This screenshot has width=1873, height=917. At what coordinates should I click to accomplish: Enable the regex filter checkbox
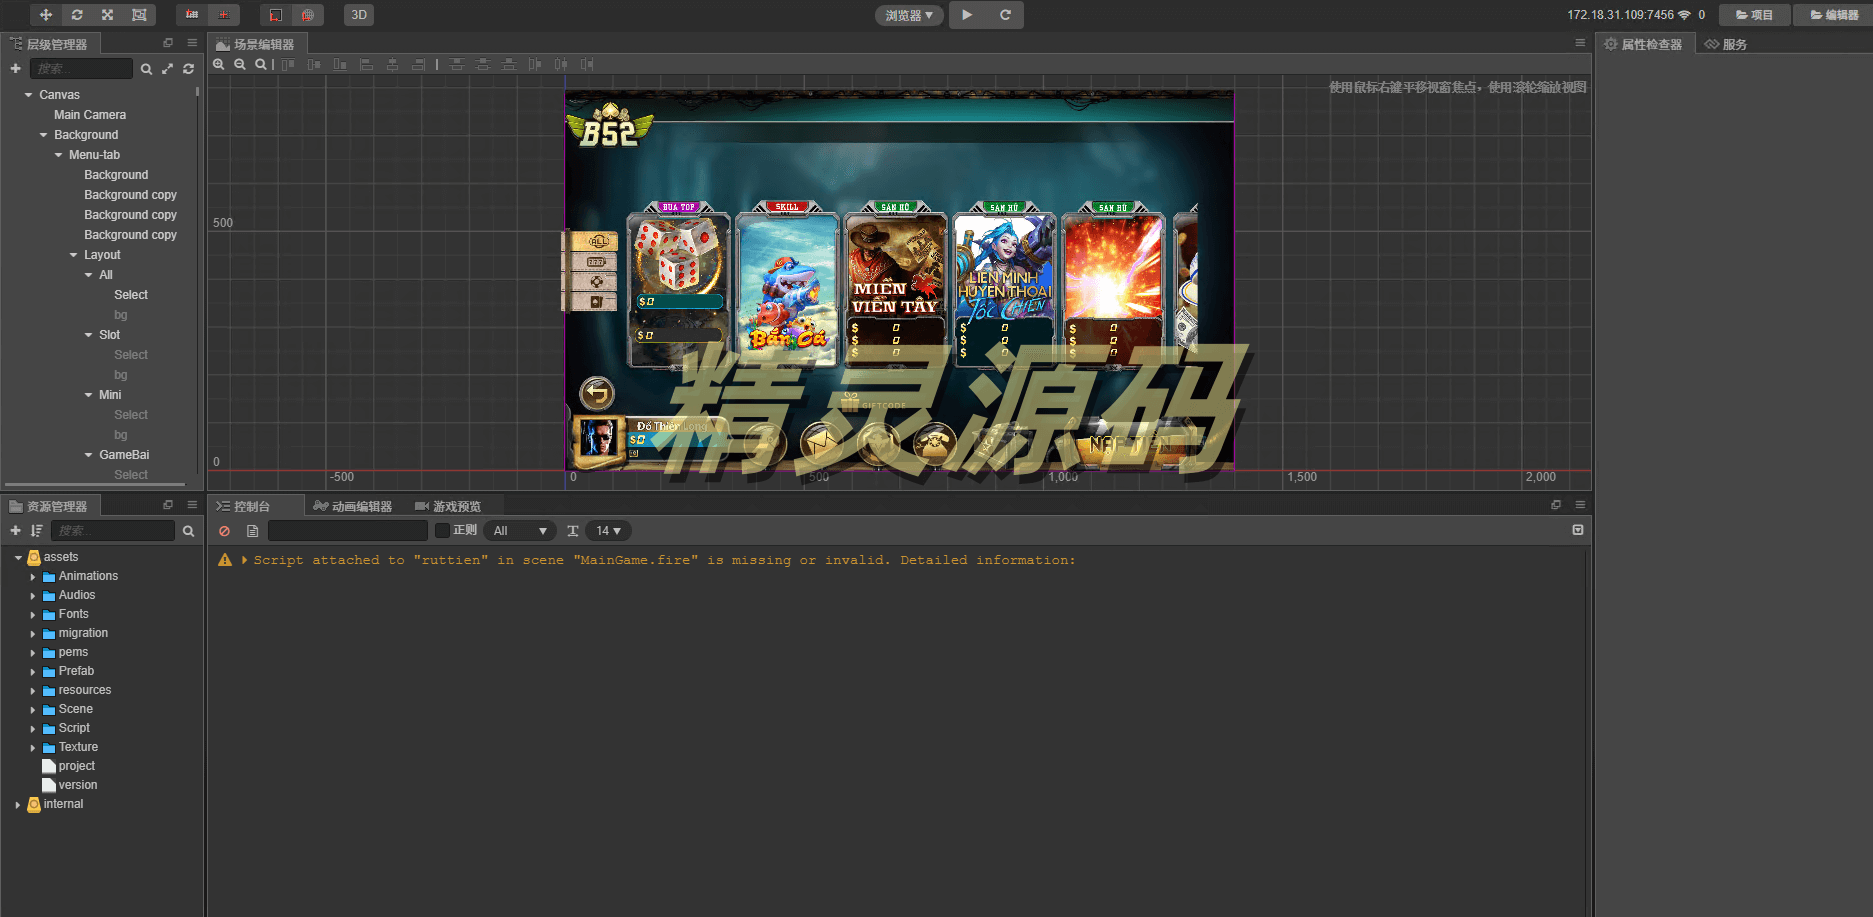[442, 531]
